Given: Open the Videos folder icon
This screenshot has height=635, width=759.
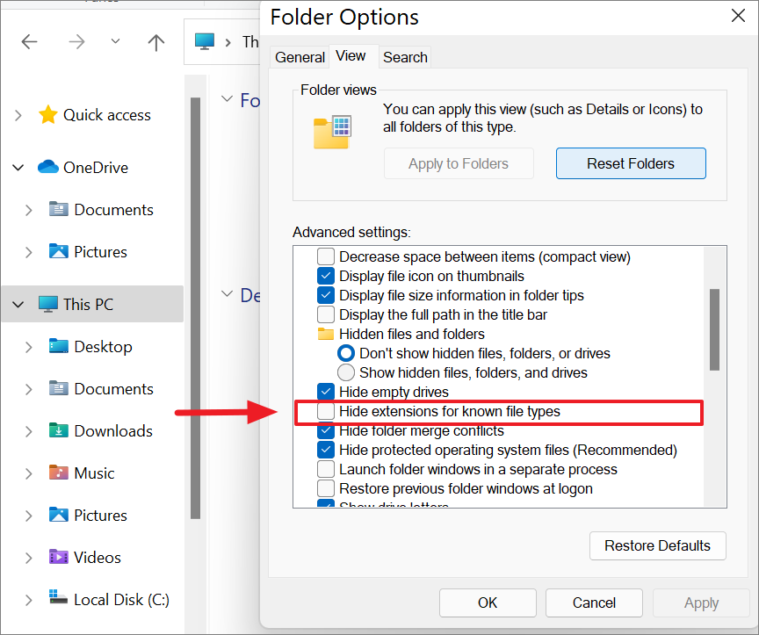Looking at the screenshot, I should [59, 557].
